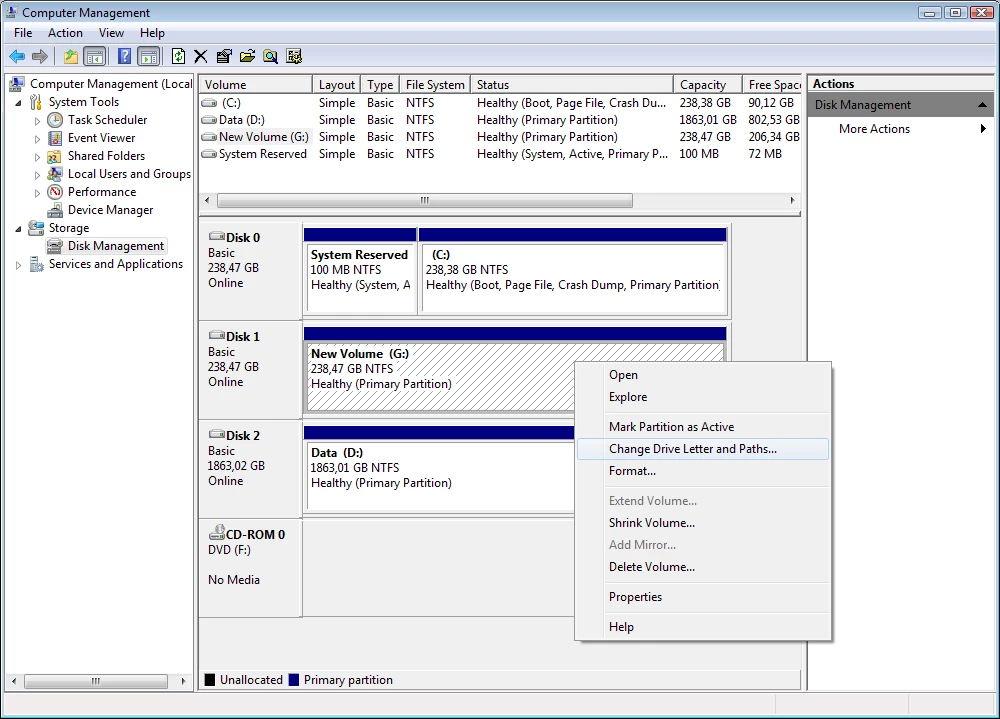This screenshot has height=719, width=1000.
Task: Click the Device Manager icon in tree
Action: [x=55, y=210]
